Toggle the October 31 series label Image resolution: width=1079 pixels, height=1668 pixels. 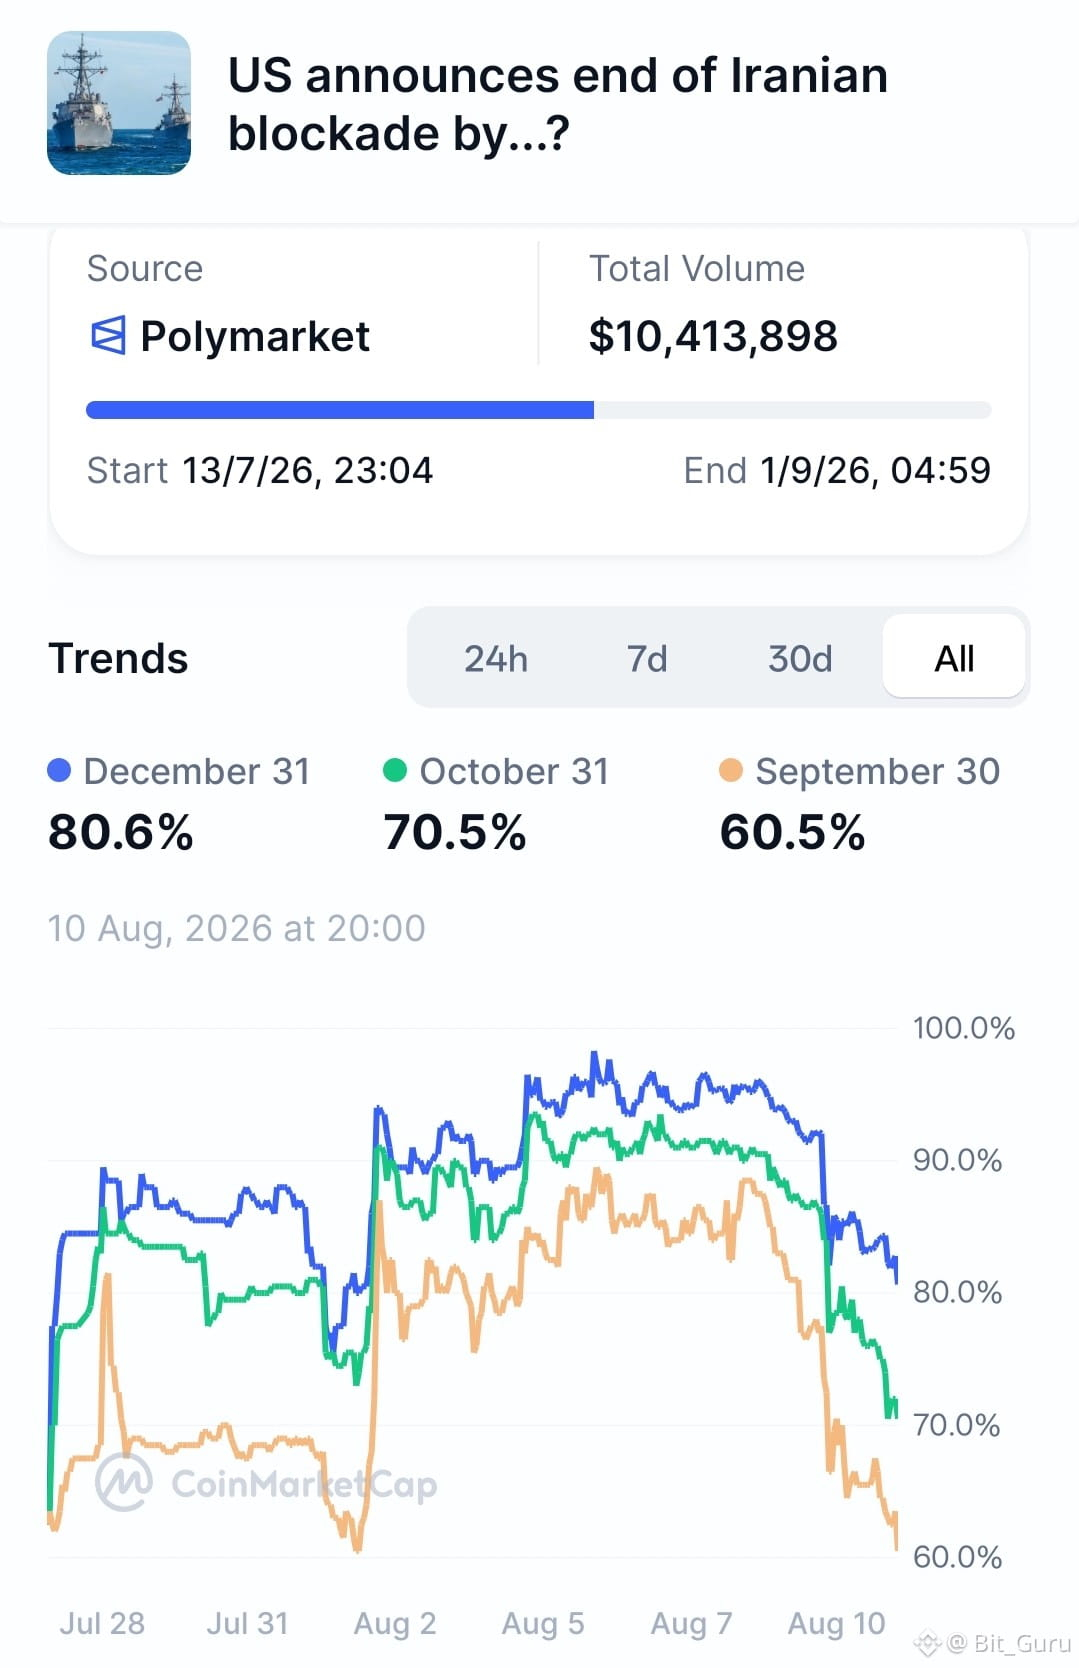click(x=514, y=771)
